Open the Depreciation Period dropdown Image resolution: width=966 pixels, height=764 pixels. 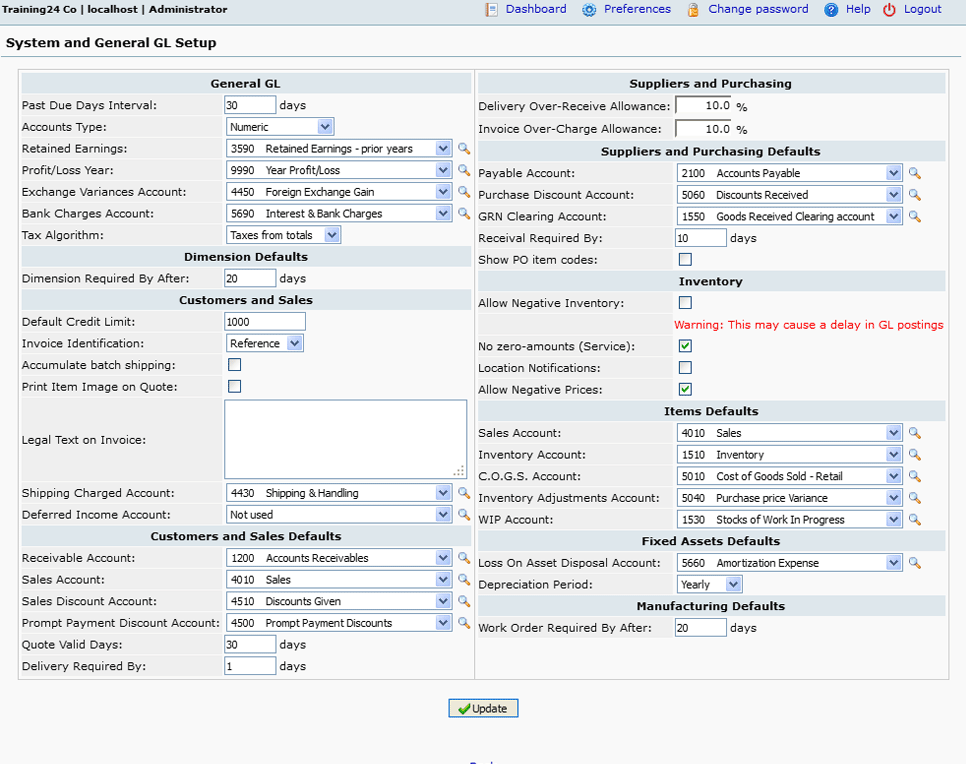pos(709,585)
